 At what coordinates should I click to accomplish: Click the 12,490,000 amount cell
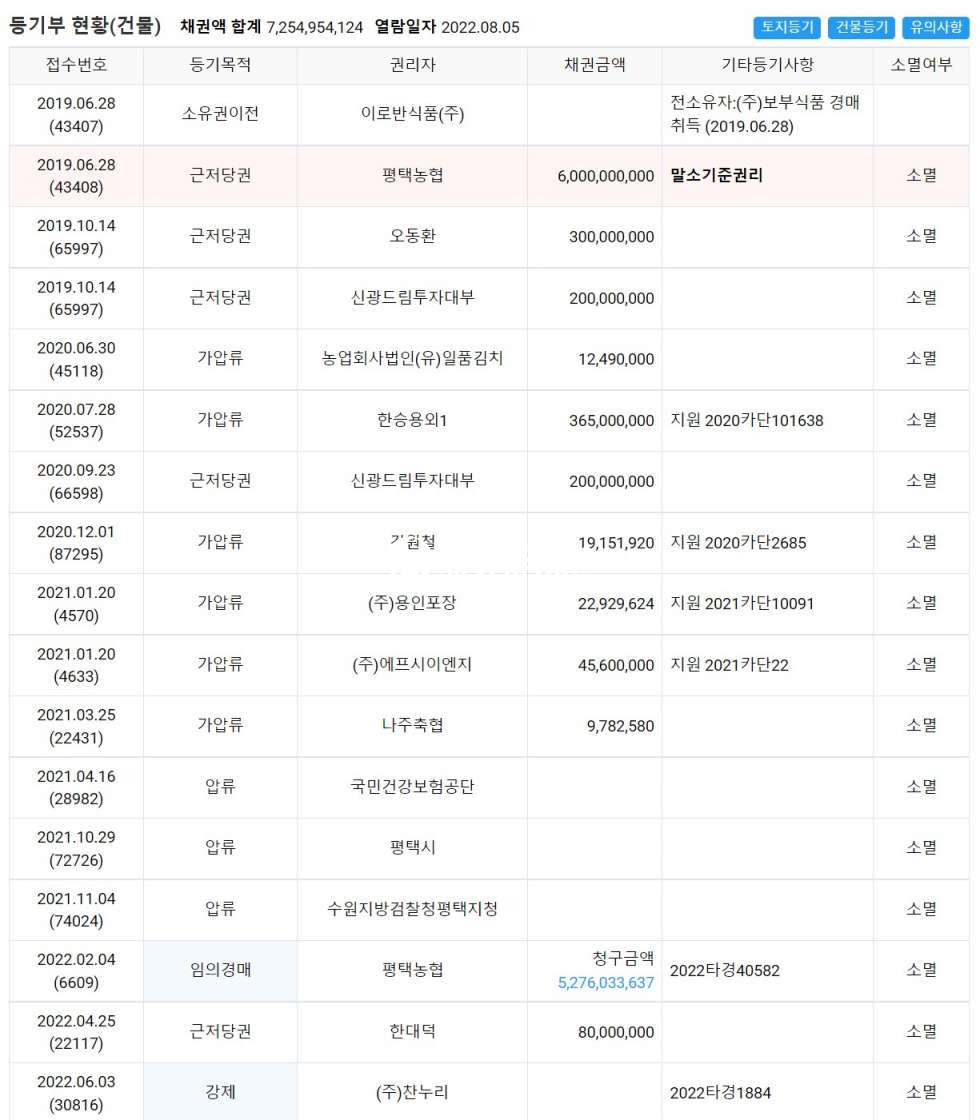click(594, 359)
